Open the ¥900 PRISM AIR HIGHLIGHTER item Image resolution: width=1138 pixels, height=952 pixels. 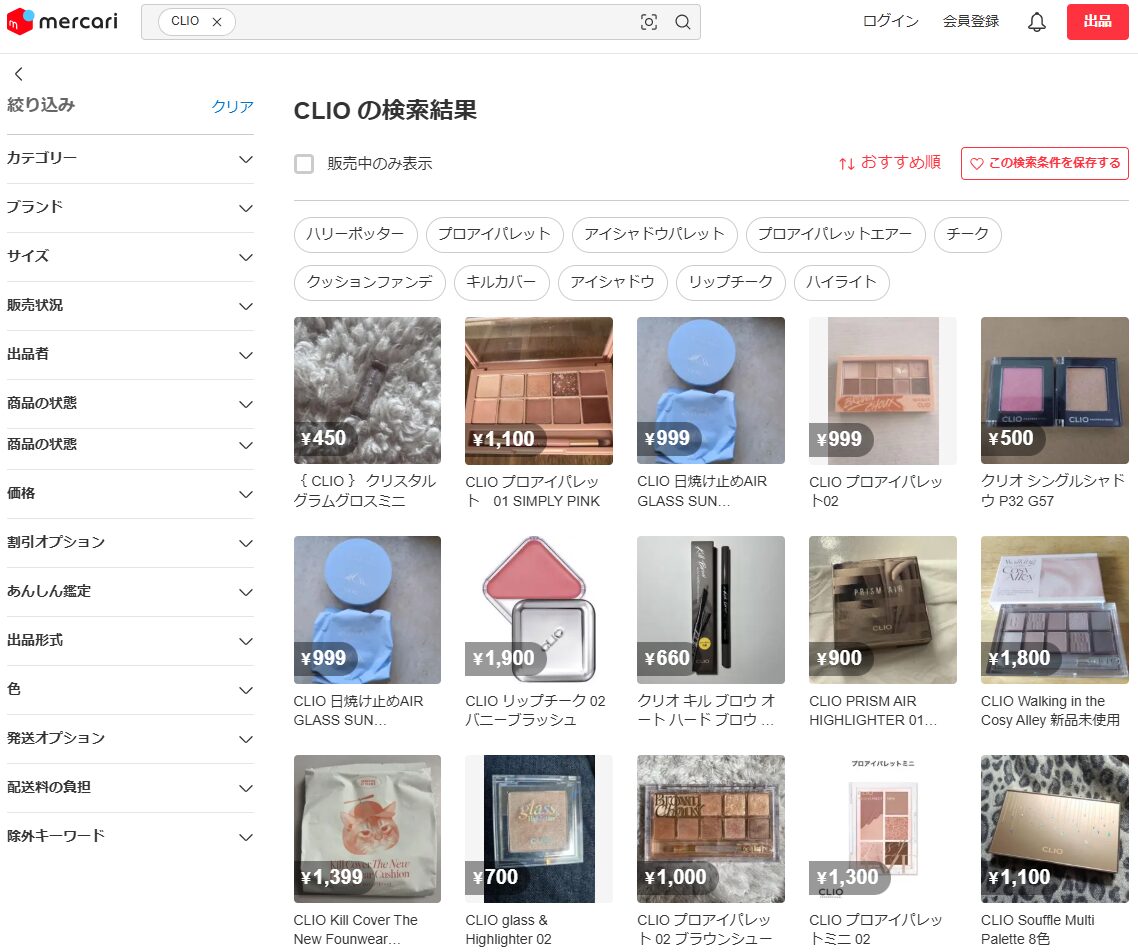click(883, 633)
